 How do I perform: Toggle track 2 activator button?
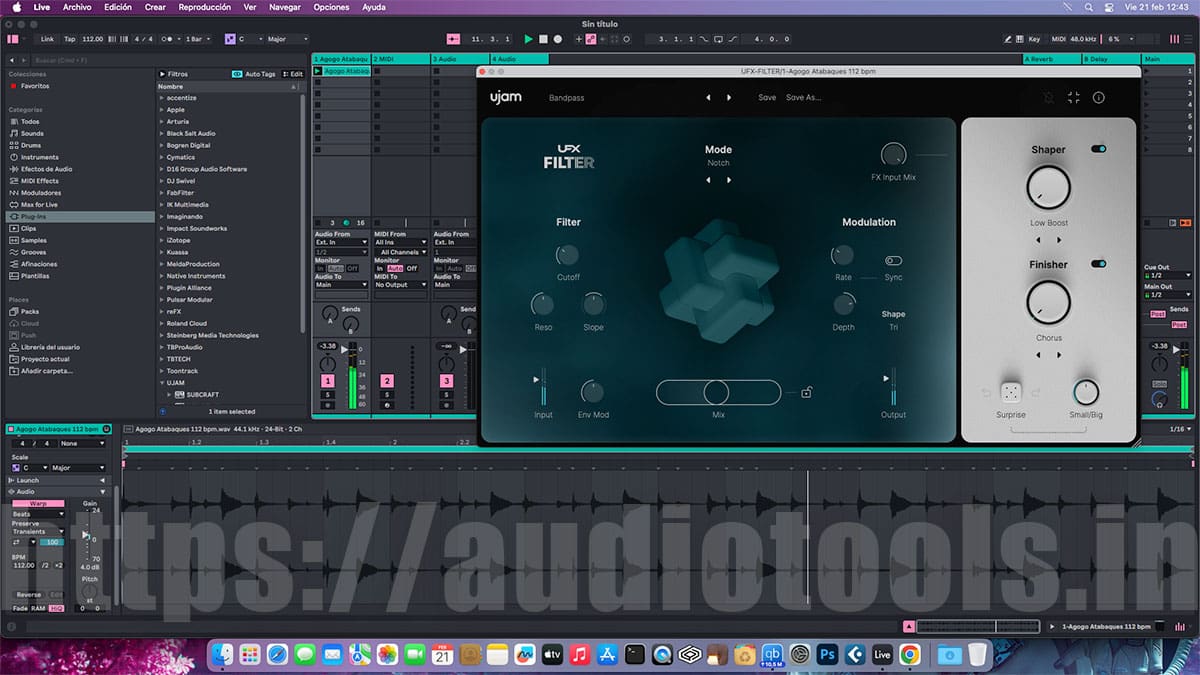point(387,381)
